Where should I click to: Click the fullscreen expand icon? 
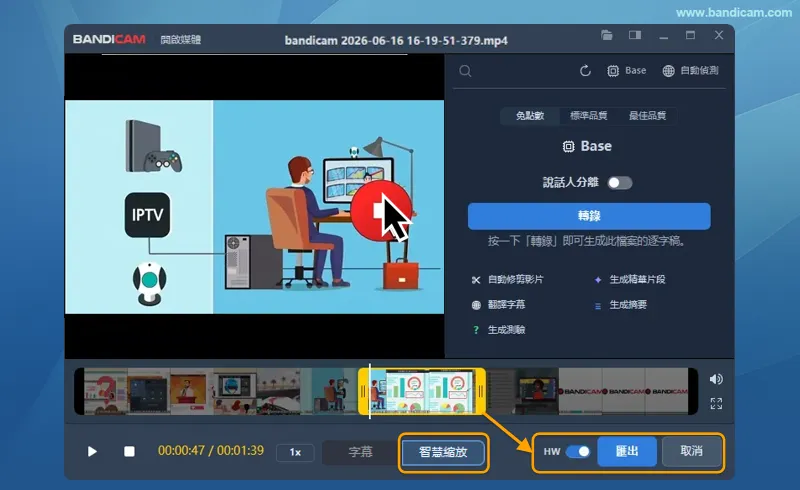tap(716, 404)
